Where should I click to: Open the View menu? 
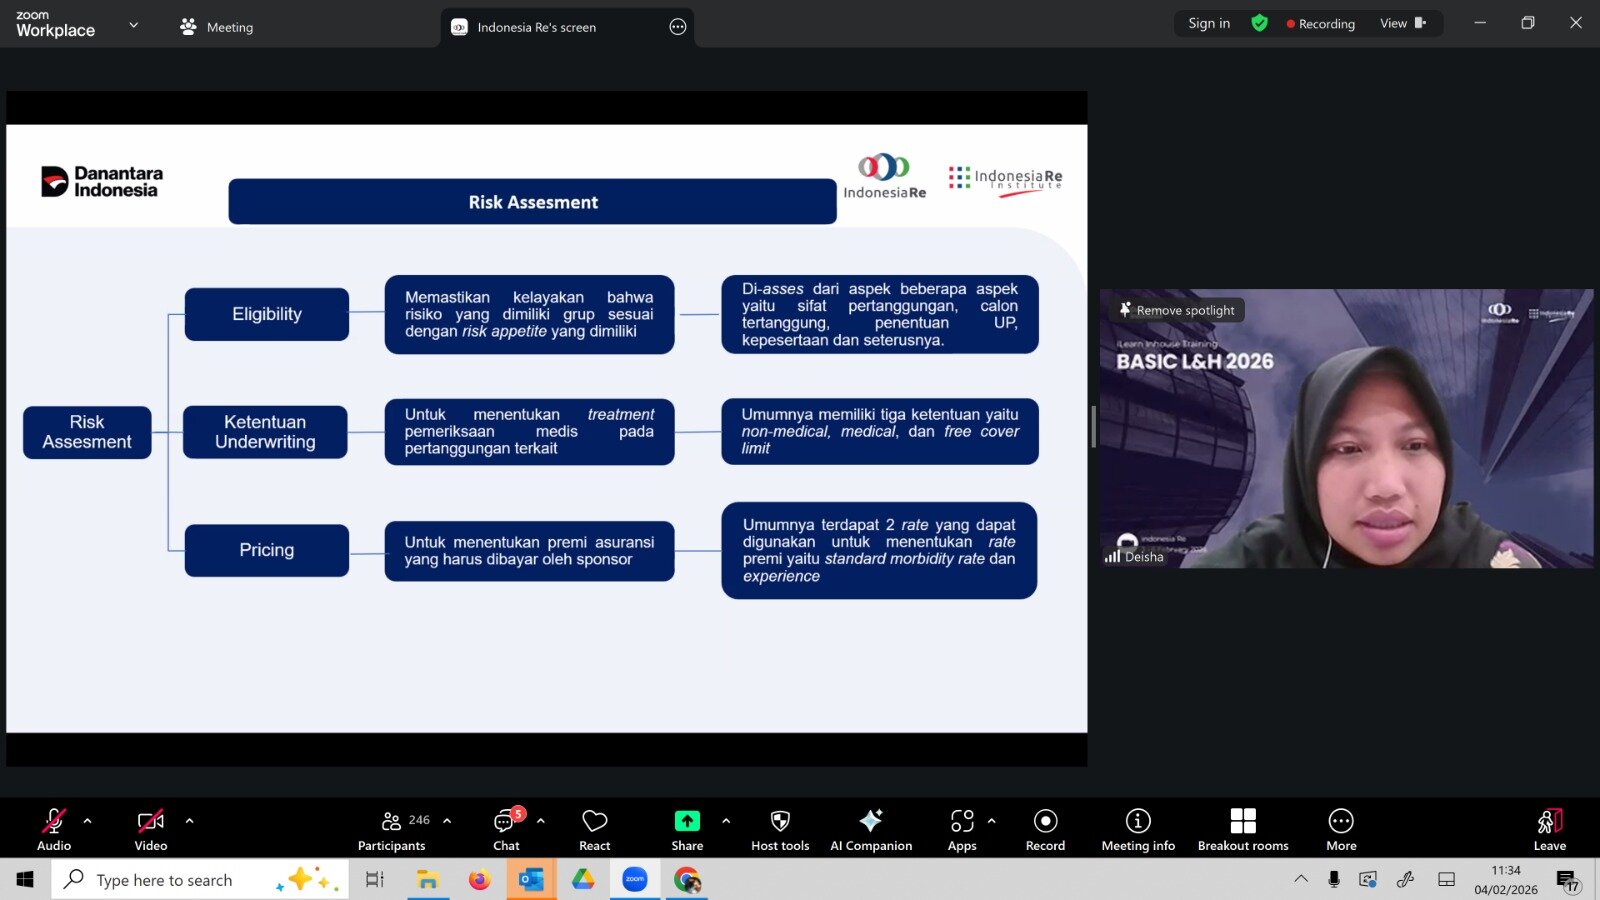click(x=1402, y=23)
